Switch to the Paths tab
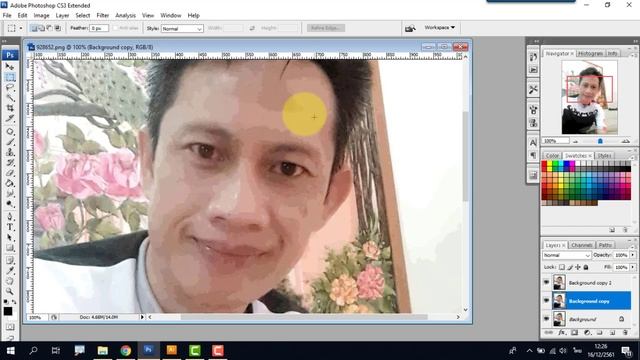This screenshot has height=360, width=640. point(605,245)
